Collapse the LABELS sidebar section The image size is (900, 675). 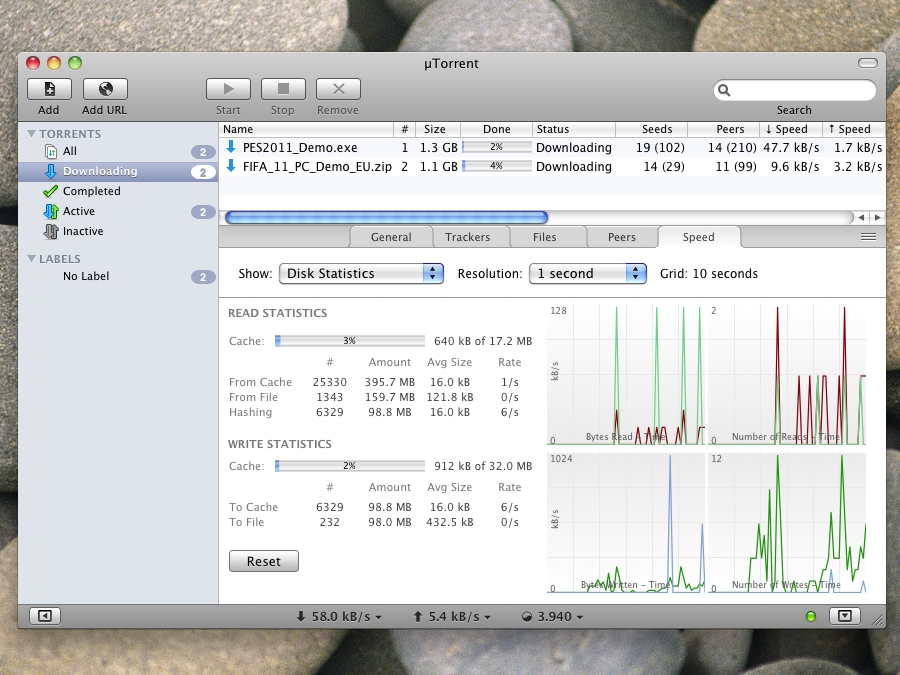point(32,259)
